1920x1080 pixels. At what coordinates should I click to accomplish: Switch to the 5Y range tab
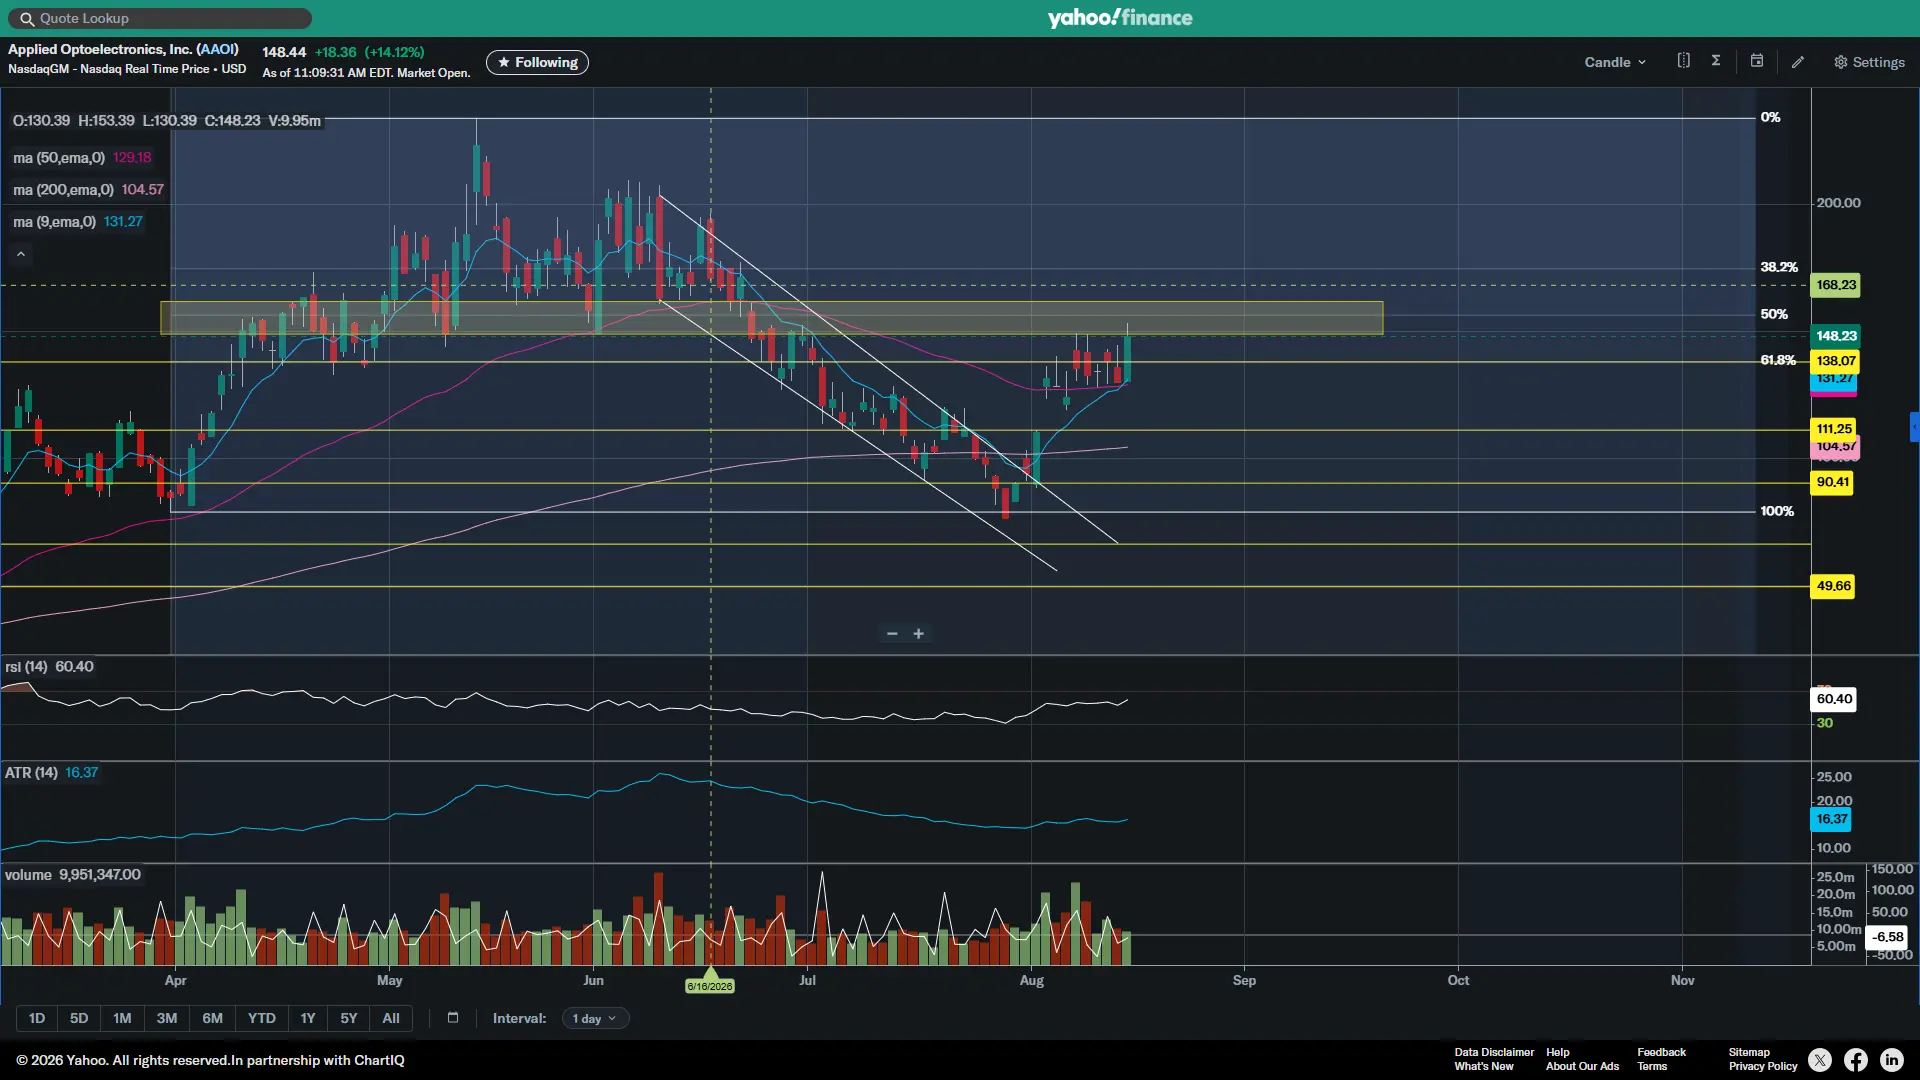click(x=348, y=1018)
